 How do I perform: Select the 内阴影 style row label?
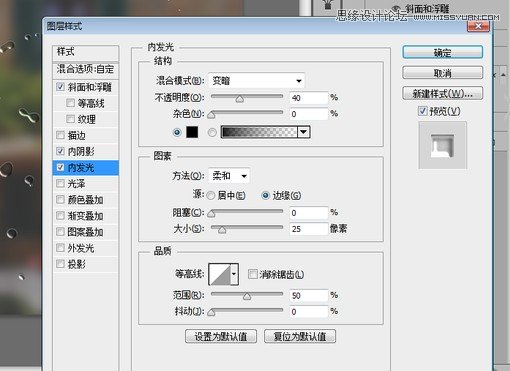click(81, 151)
